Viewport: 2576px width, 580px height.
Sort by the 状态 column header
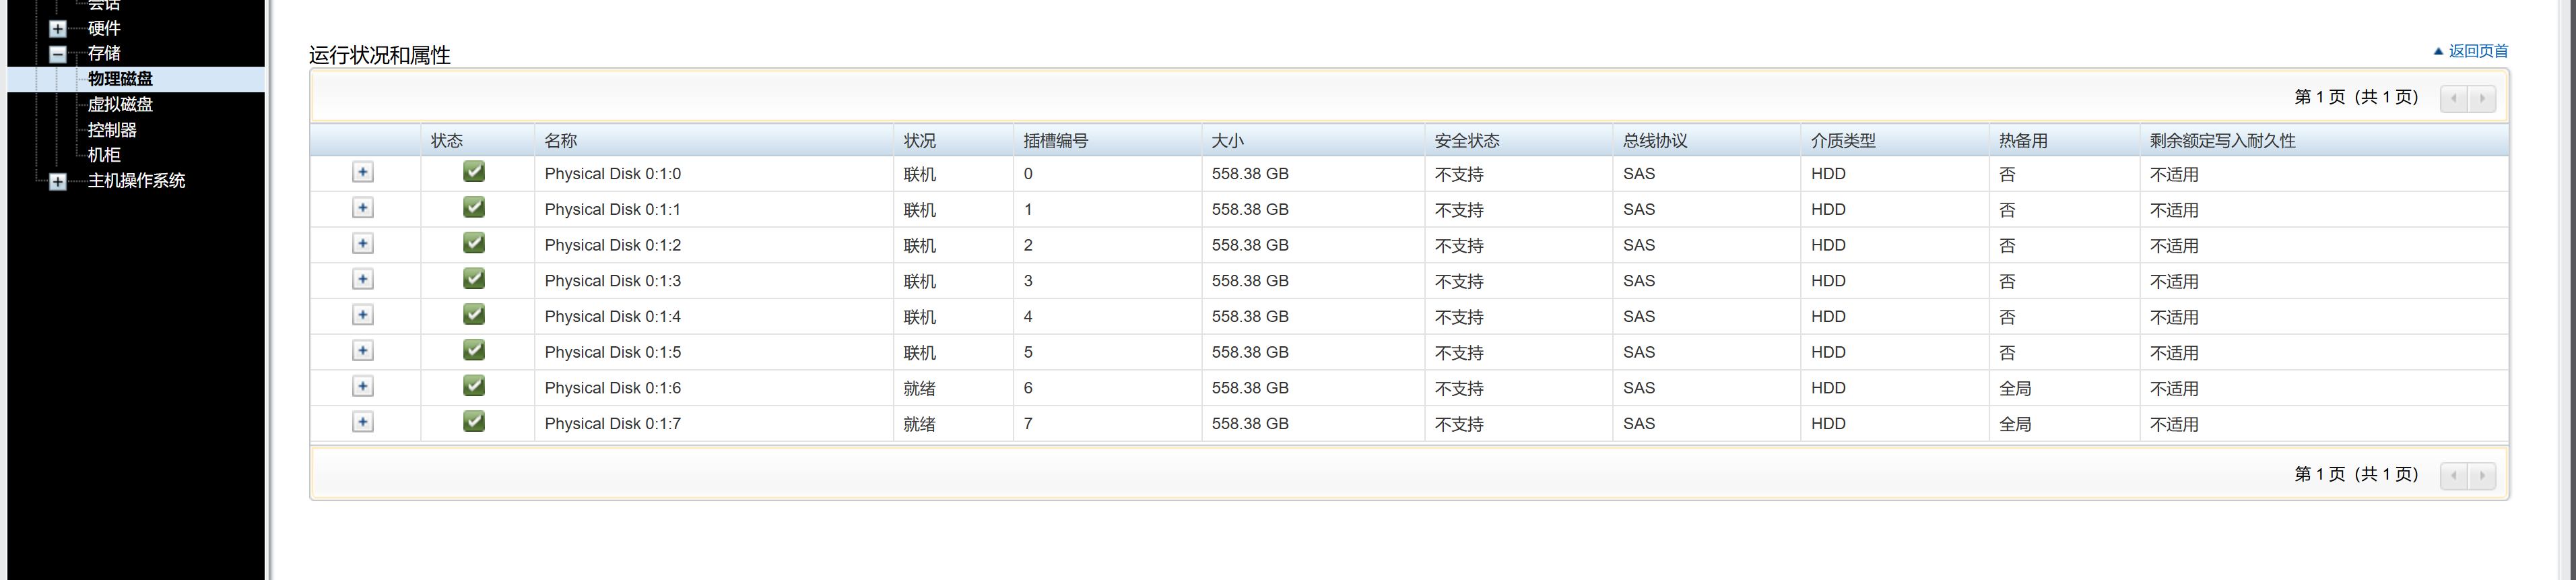click(447, 141)
